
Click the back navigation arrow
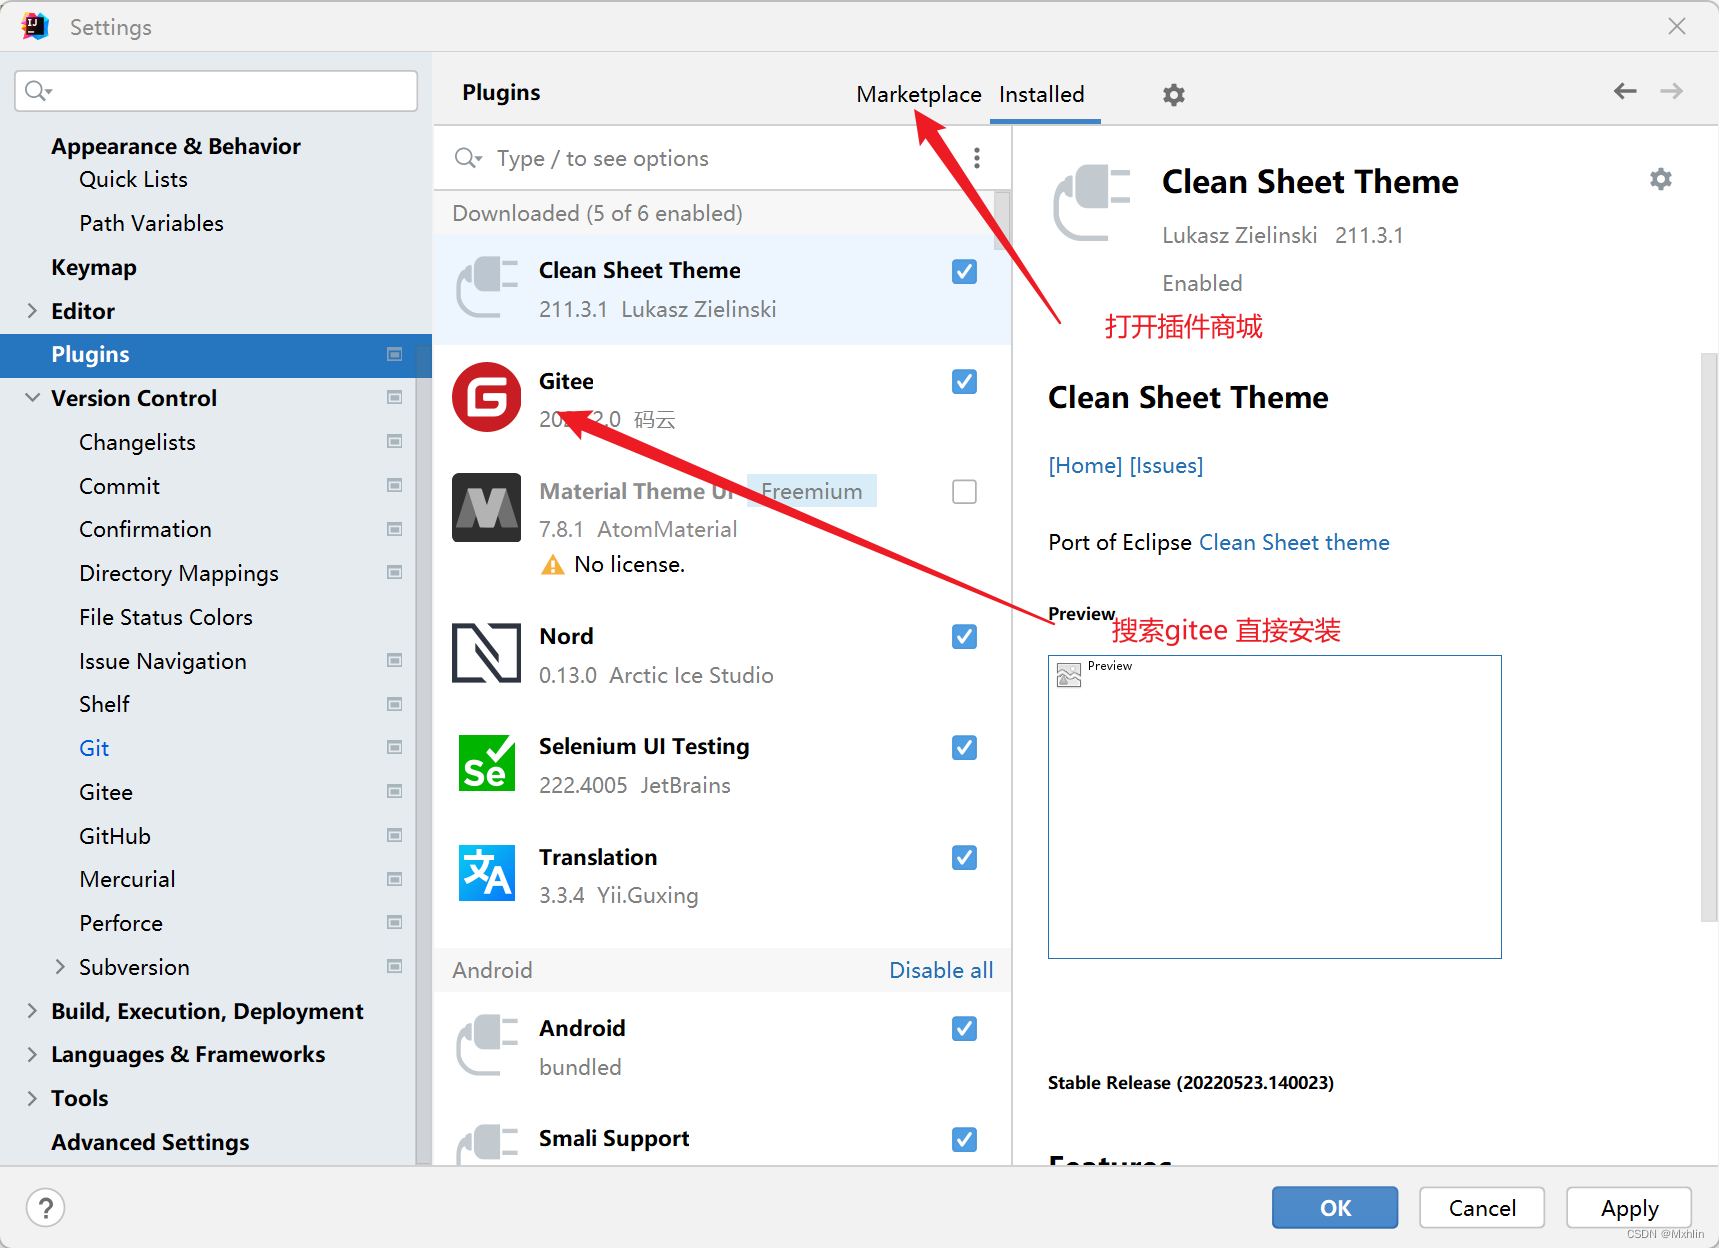click(1625, 91)
